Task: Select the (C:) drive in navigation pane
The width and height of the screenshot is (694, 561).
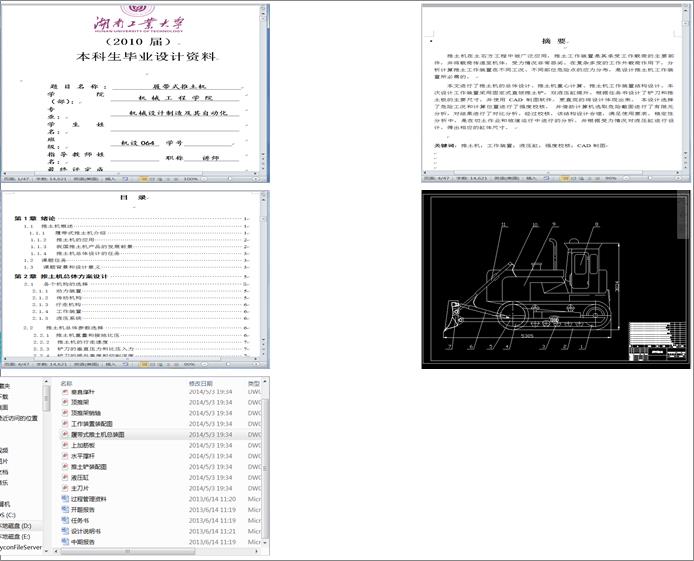Action: [x=8, y=515]
